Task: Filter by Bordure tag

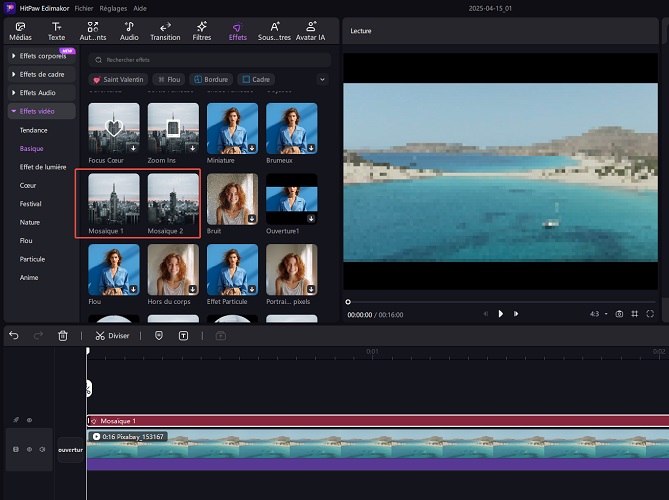Action: (211, 79)
